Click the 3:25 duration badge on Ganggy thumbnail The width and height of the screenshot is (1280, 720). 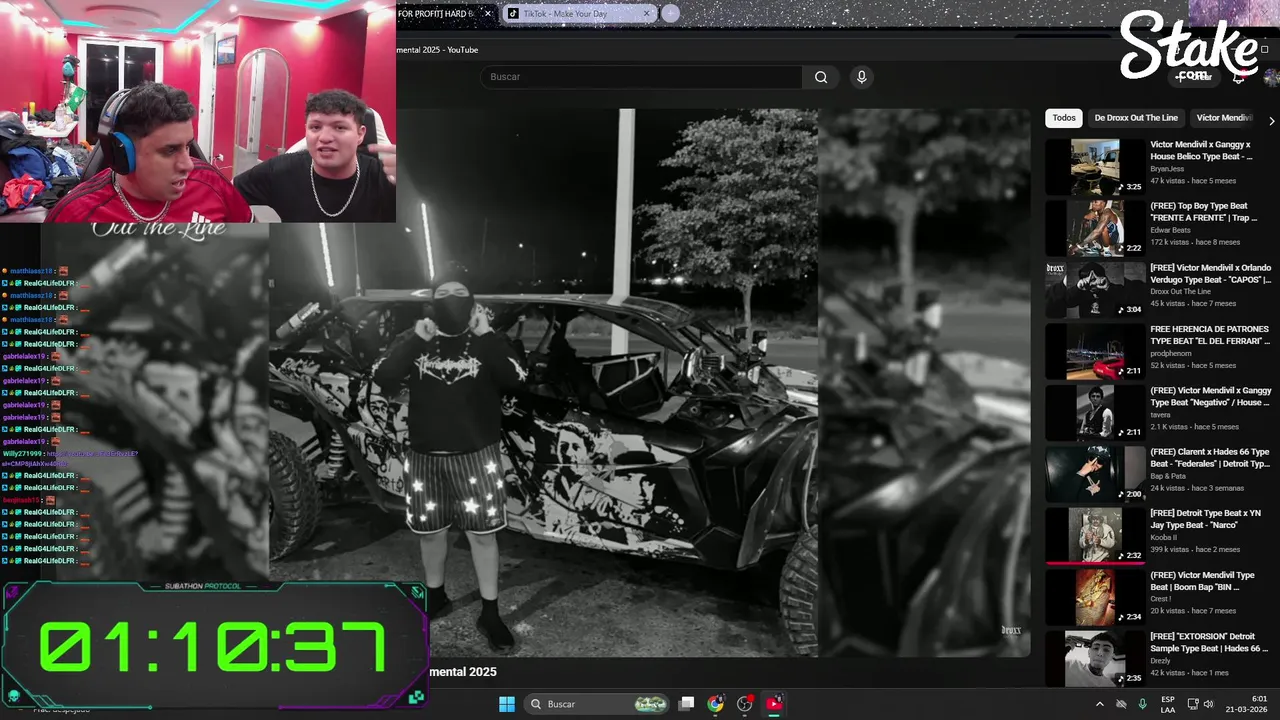[x=1130, y=187]
